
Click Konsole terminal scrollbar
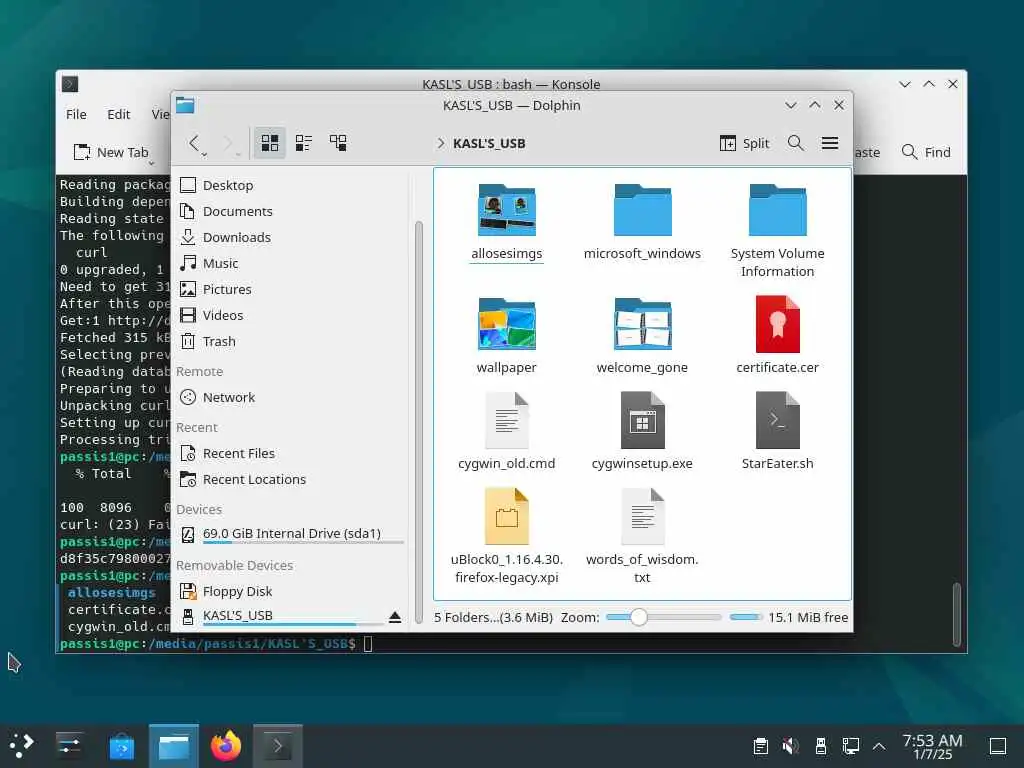957,615
